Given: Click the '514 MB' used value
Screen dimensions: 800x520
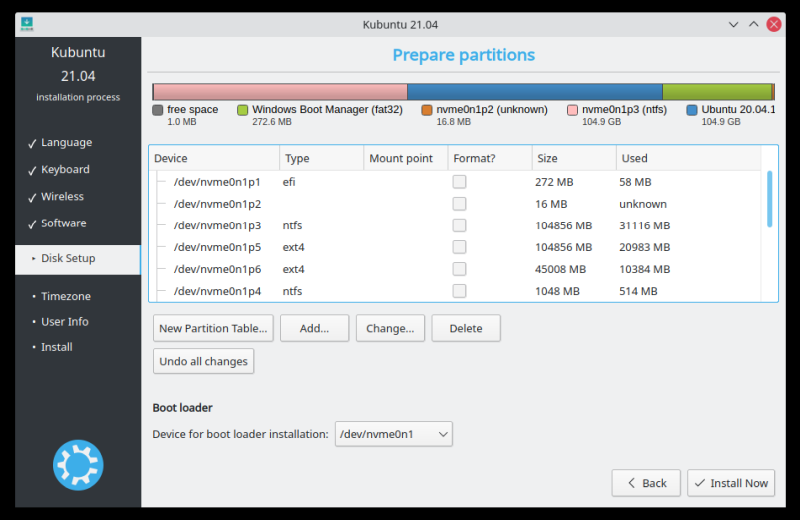Looking at the screenshot, I should pyautogui.click(x=638, y=291).
